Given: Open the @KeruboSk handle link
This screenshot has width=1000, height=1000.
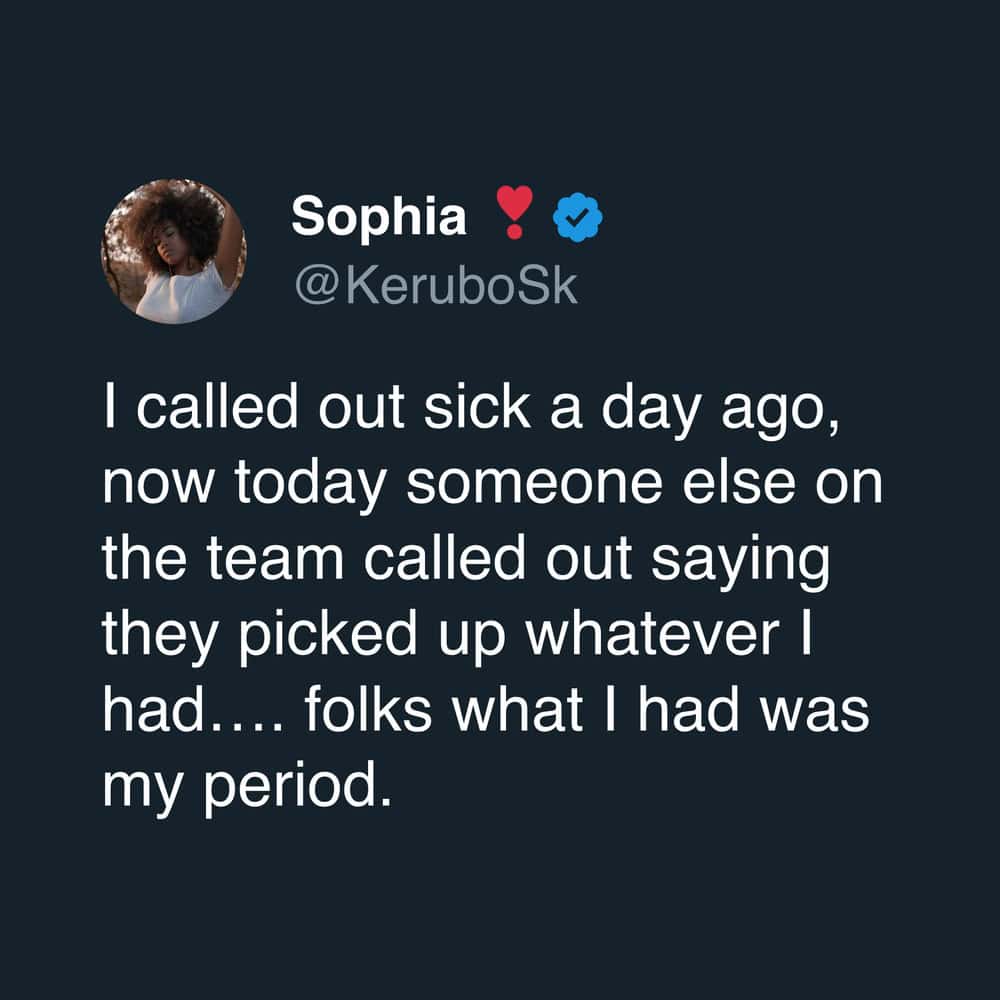Looking at the screenshot, I should 435,287.
